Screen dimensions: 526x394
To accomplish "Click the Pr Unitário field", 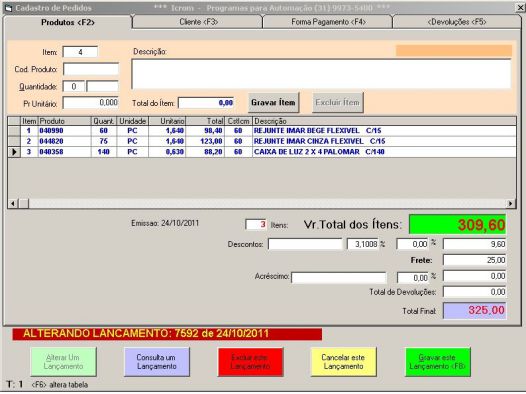I will (x=91, y=103).
